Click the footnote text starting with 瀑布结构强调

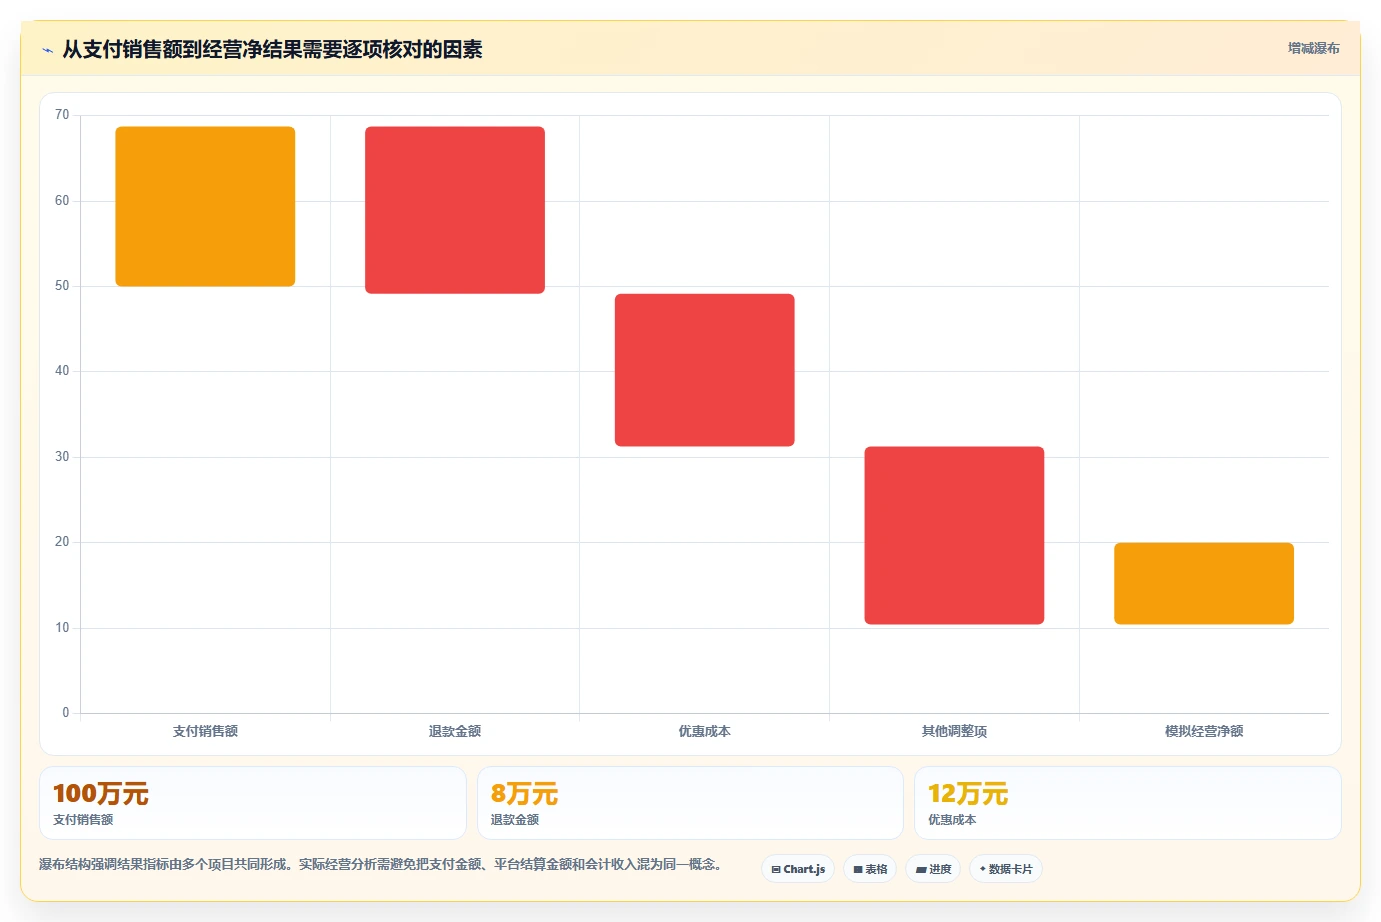(380, 864)
